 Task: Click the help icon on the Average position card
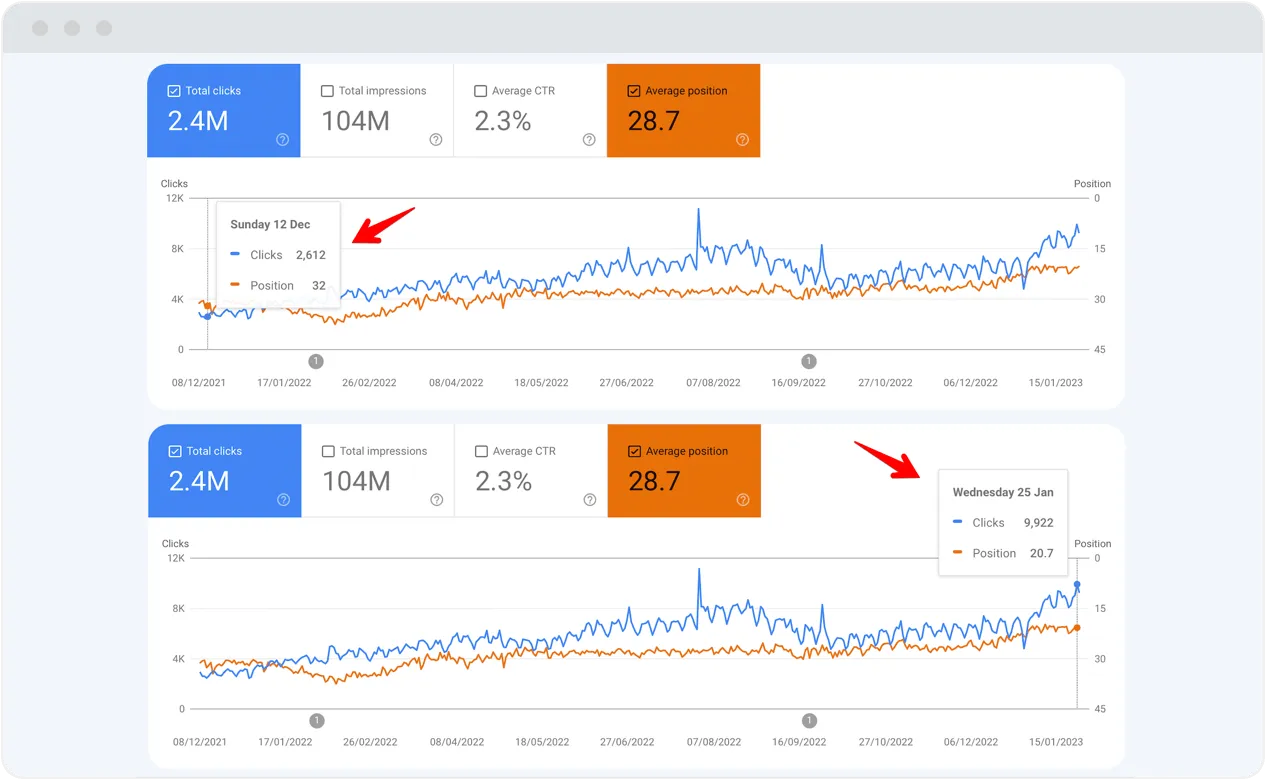742,140
